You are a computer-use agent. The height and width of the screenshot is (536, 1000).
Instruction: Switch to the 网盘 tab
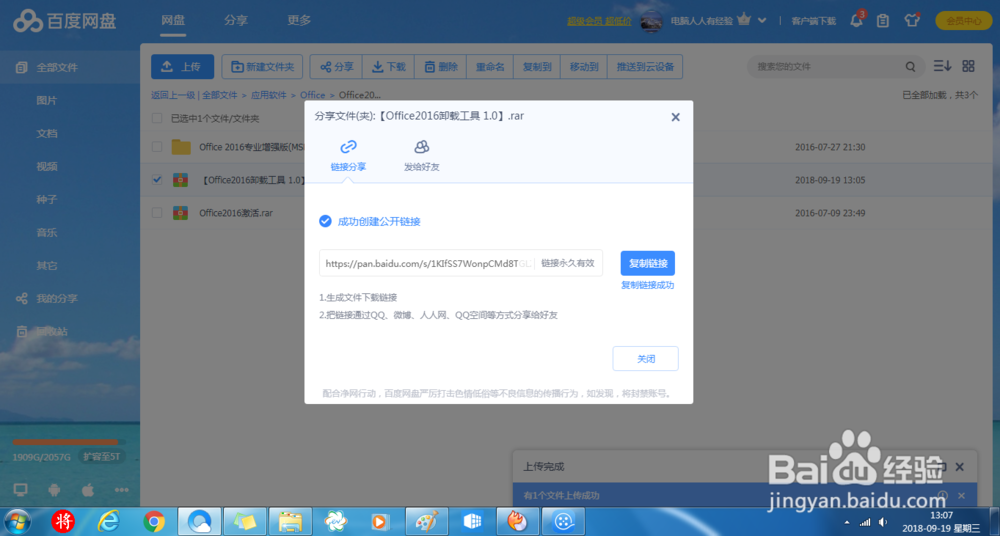coord(173,20)
